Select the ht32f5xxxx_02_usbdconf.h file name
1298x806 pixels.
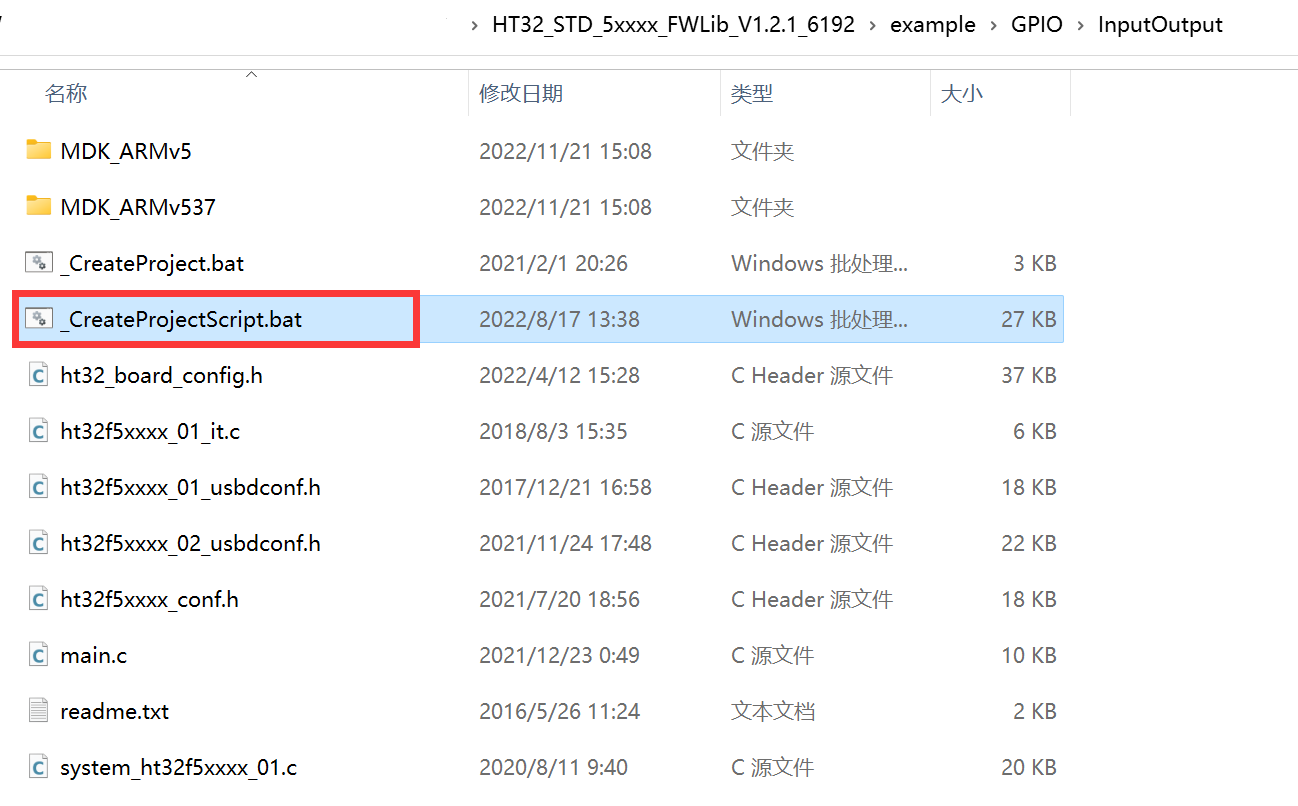(190, 543)
